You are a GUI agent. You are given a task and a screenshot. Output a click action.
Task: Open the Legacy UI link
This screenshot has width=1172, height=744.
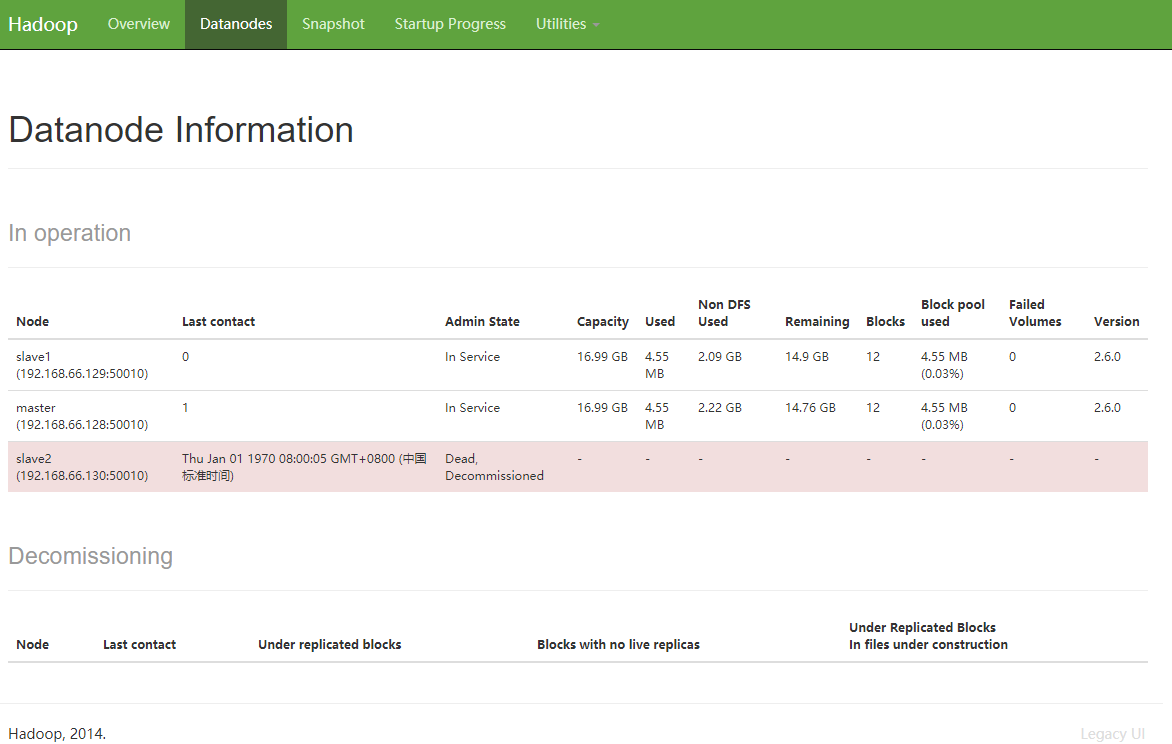1112,734
